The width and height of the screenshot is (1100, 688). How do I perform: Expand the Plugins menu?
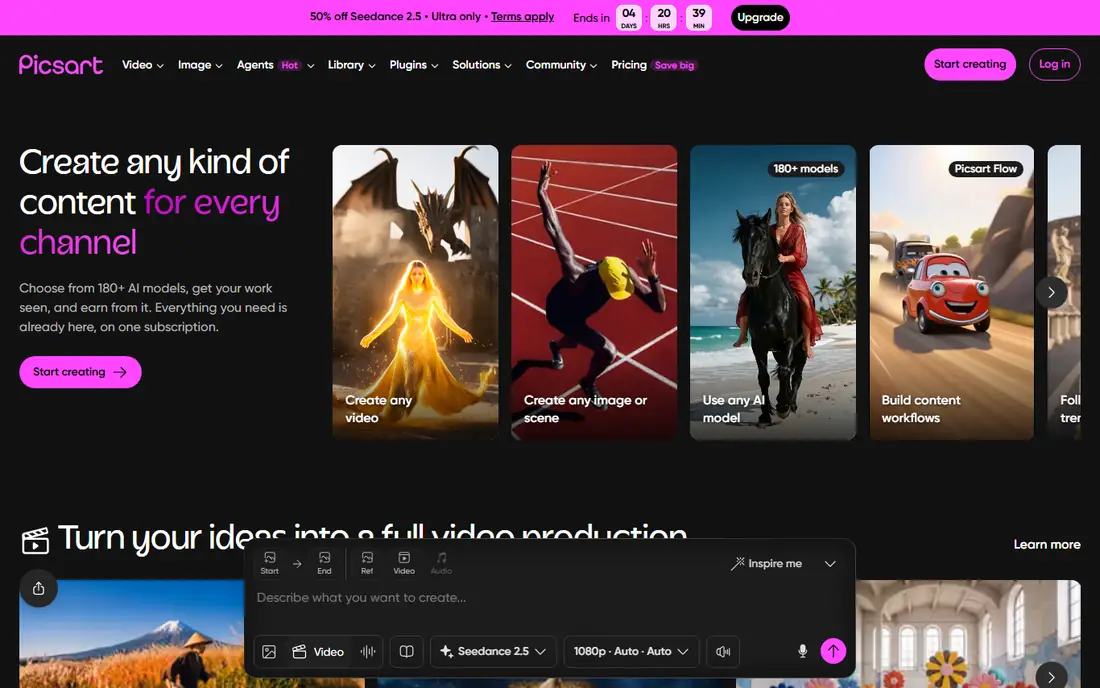click(414, 65)
